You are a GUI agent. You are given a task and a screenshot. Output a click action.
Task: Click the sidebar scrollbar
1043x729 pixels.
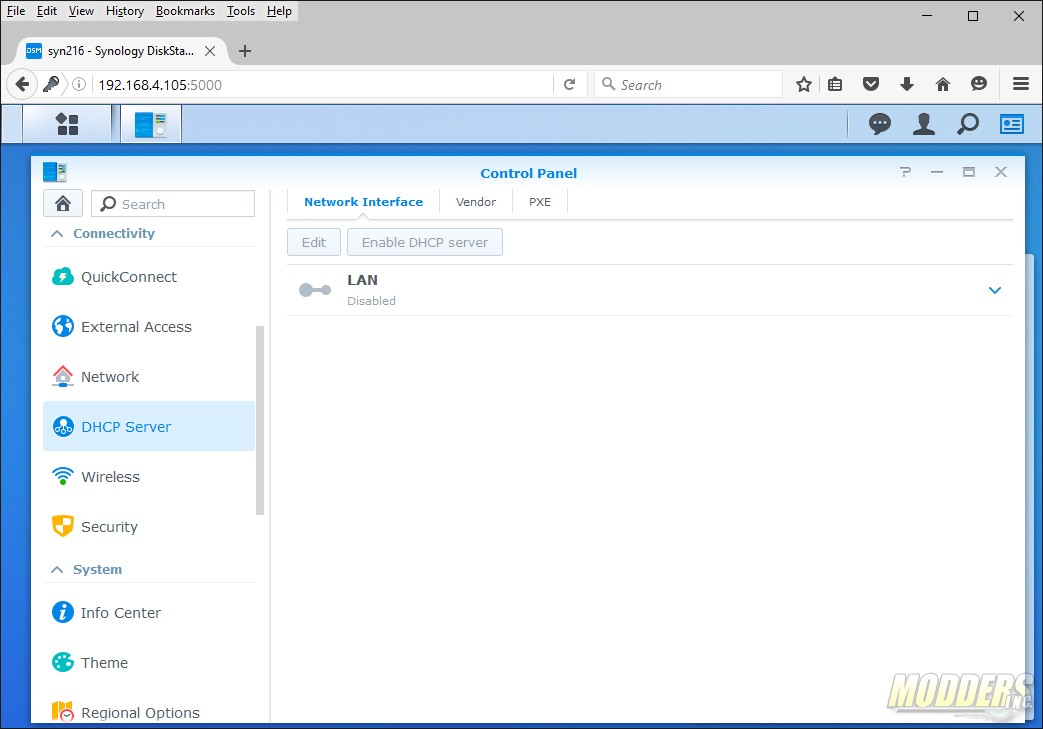click(x=260, y=420)
